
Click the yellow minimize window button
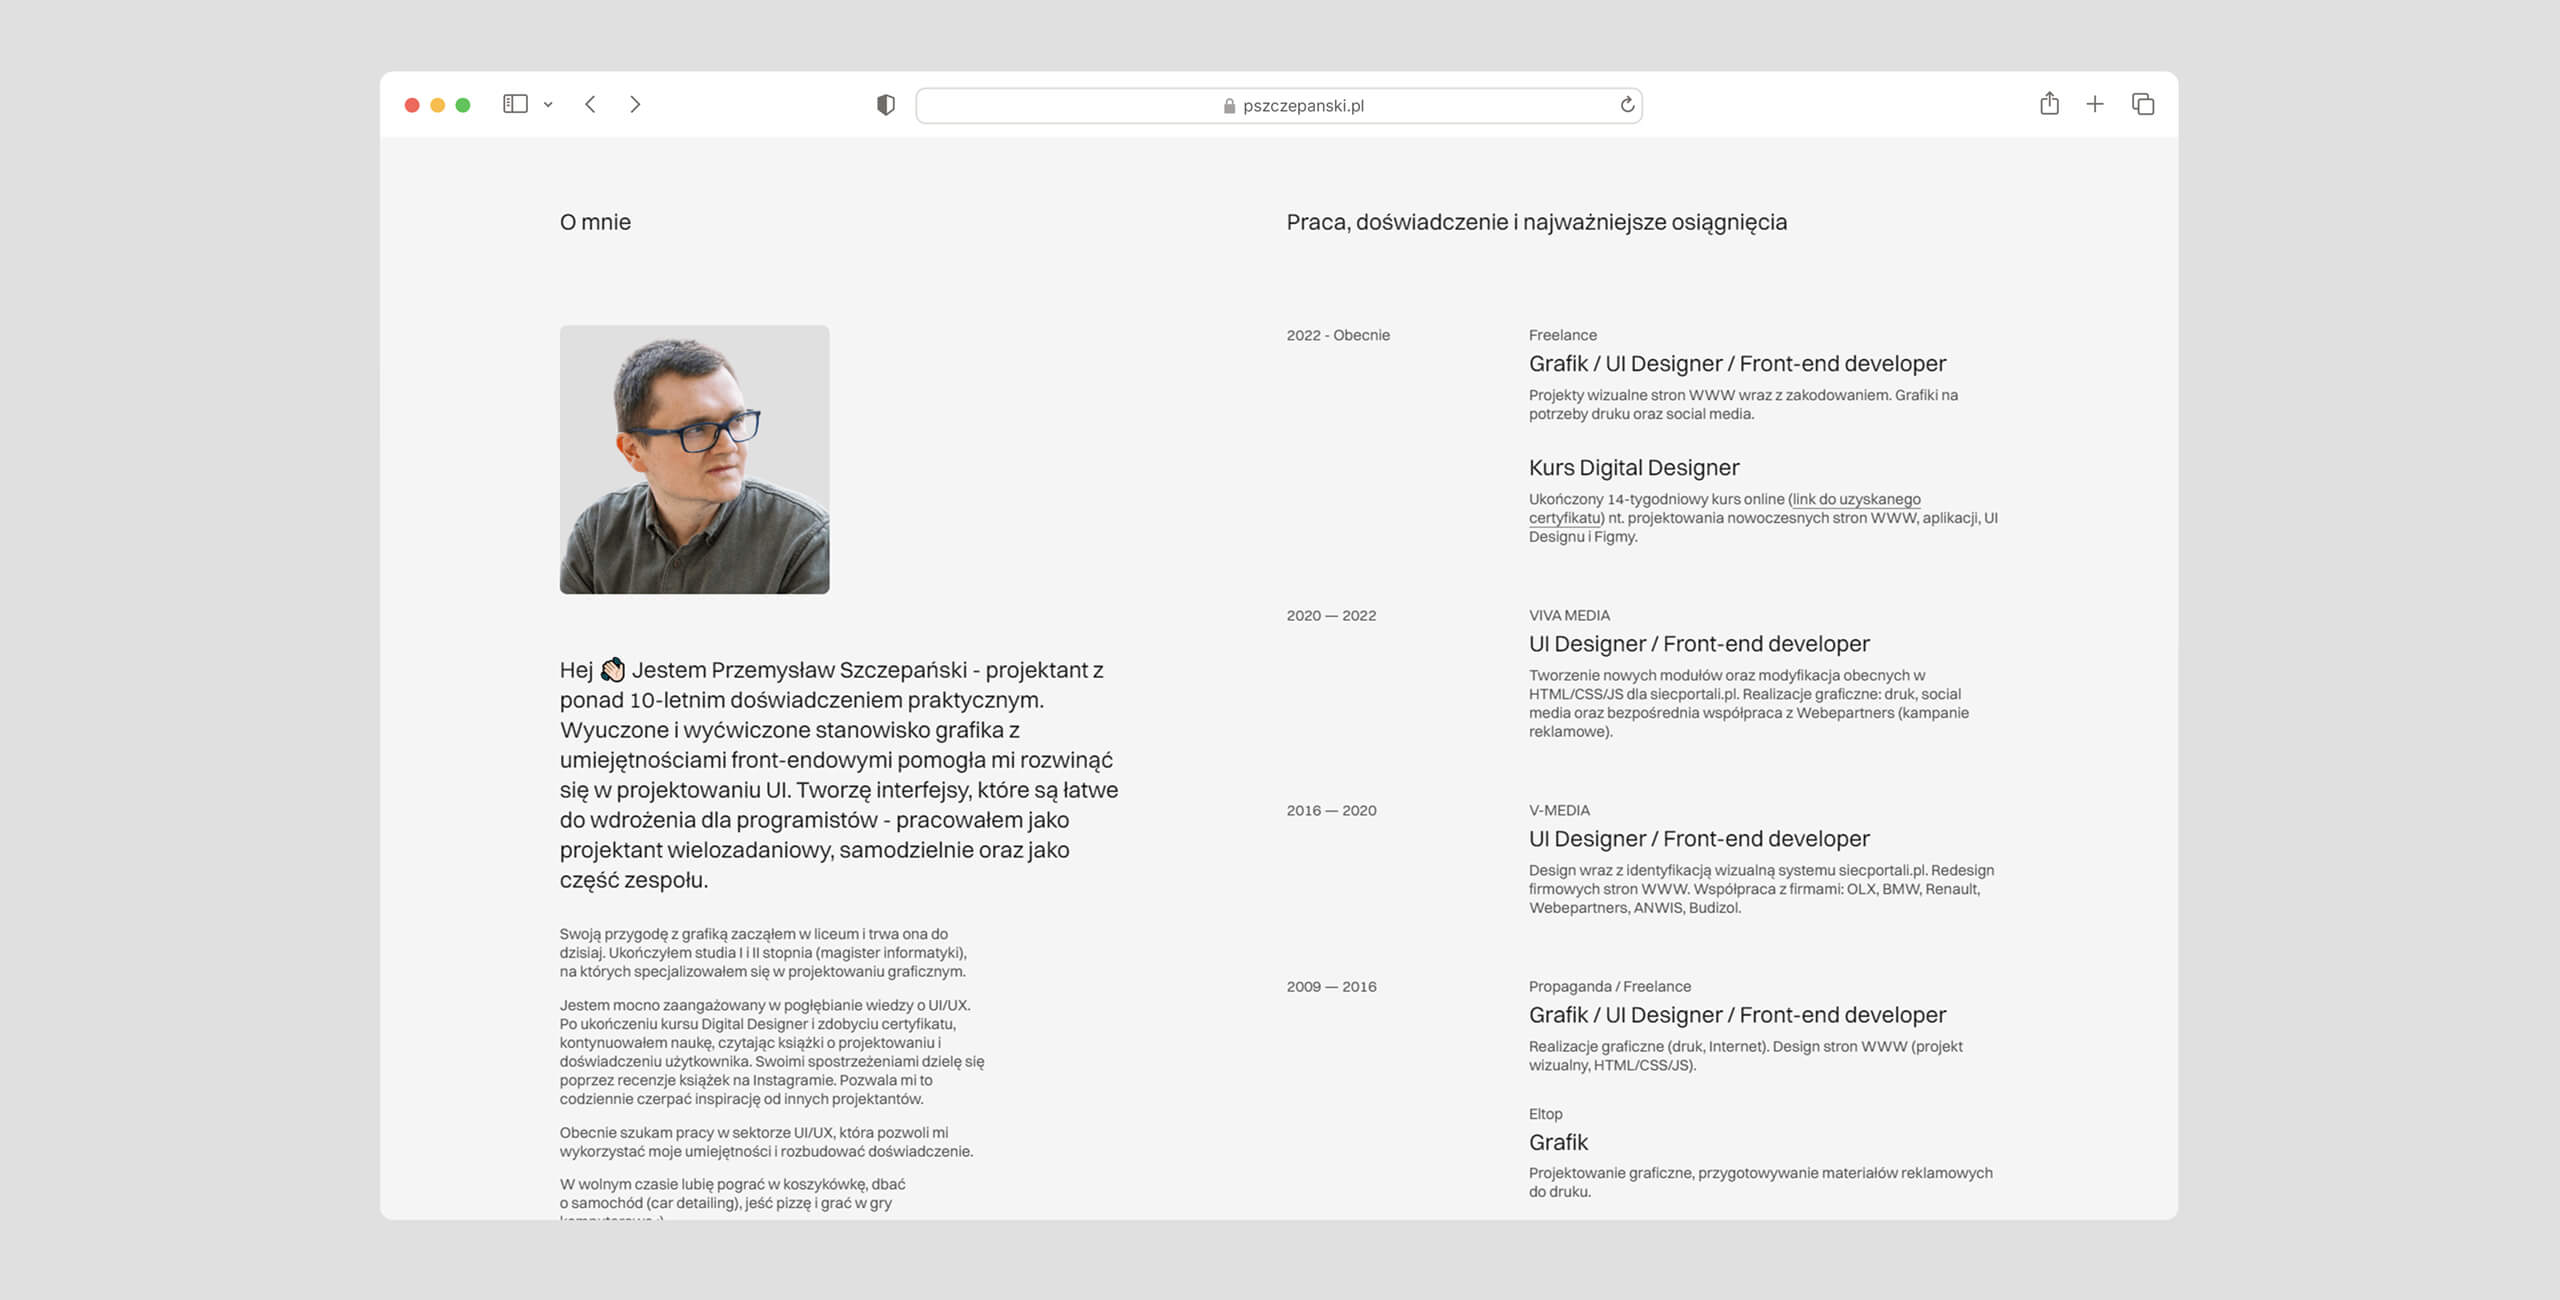point(437,105)
